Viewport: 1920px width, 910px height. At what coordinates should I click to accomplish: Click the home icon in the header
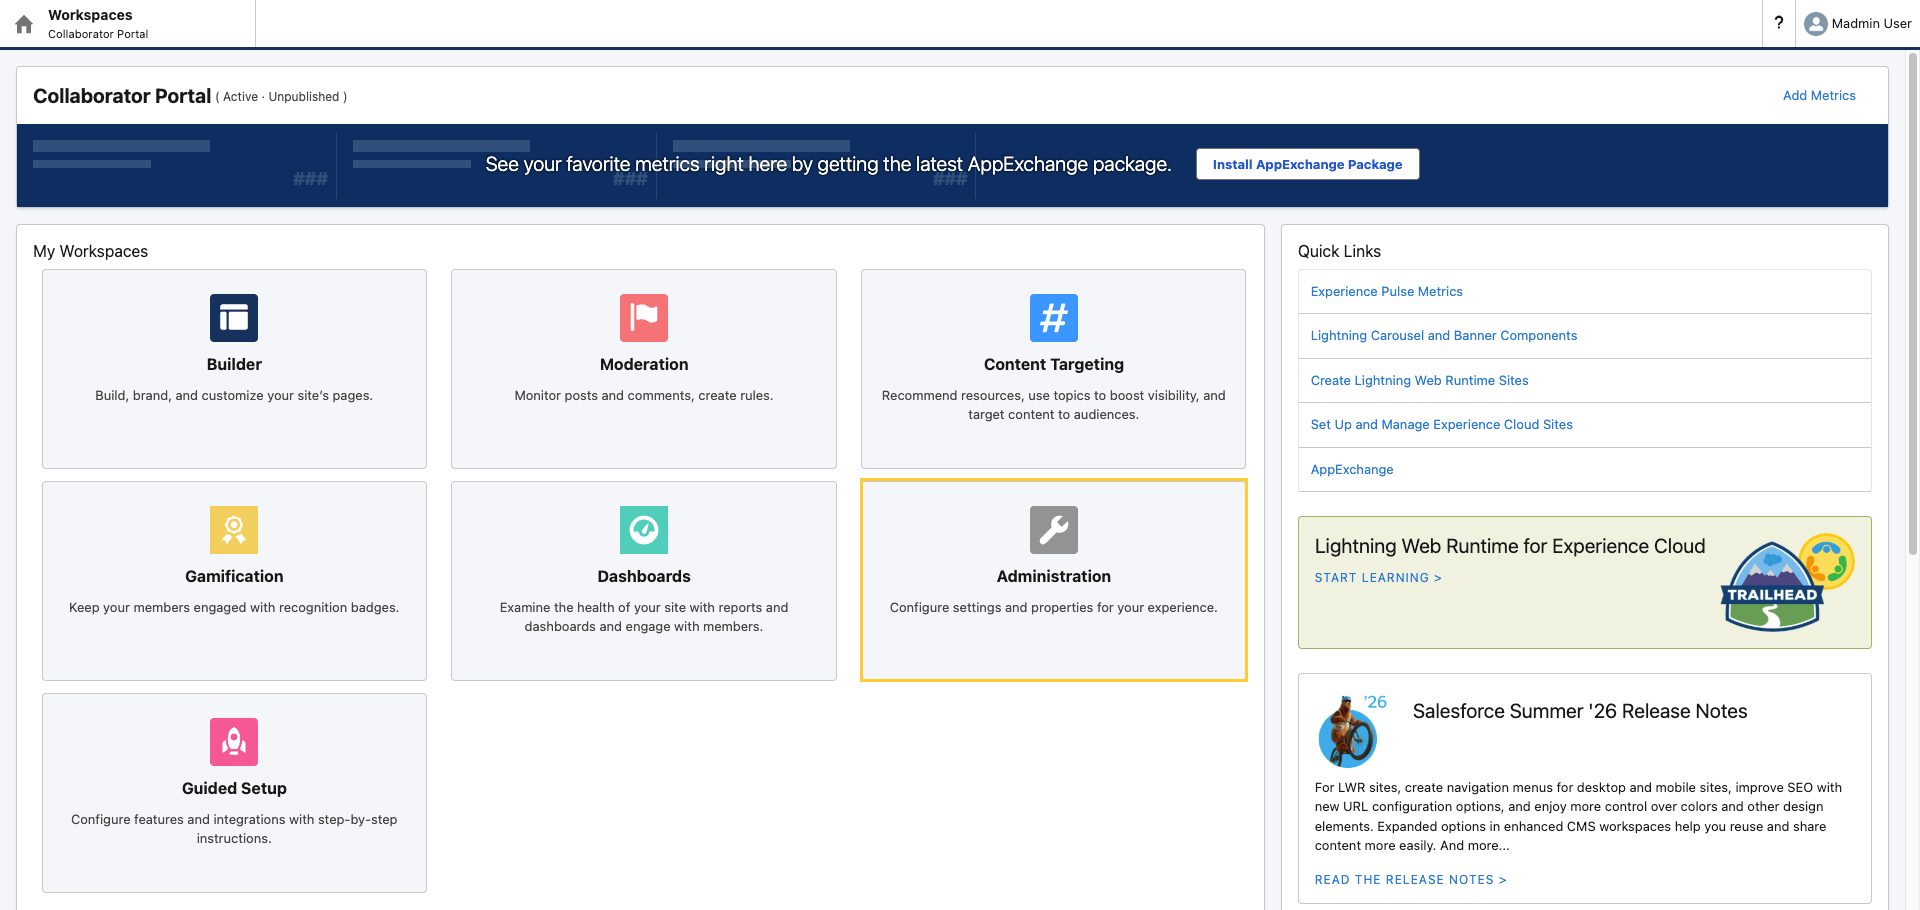[x=24, y=24]
